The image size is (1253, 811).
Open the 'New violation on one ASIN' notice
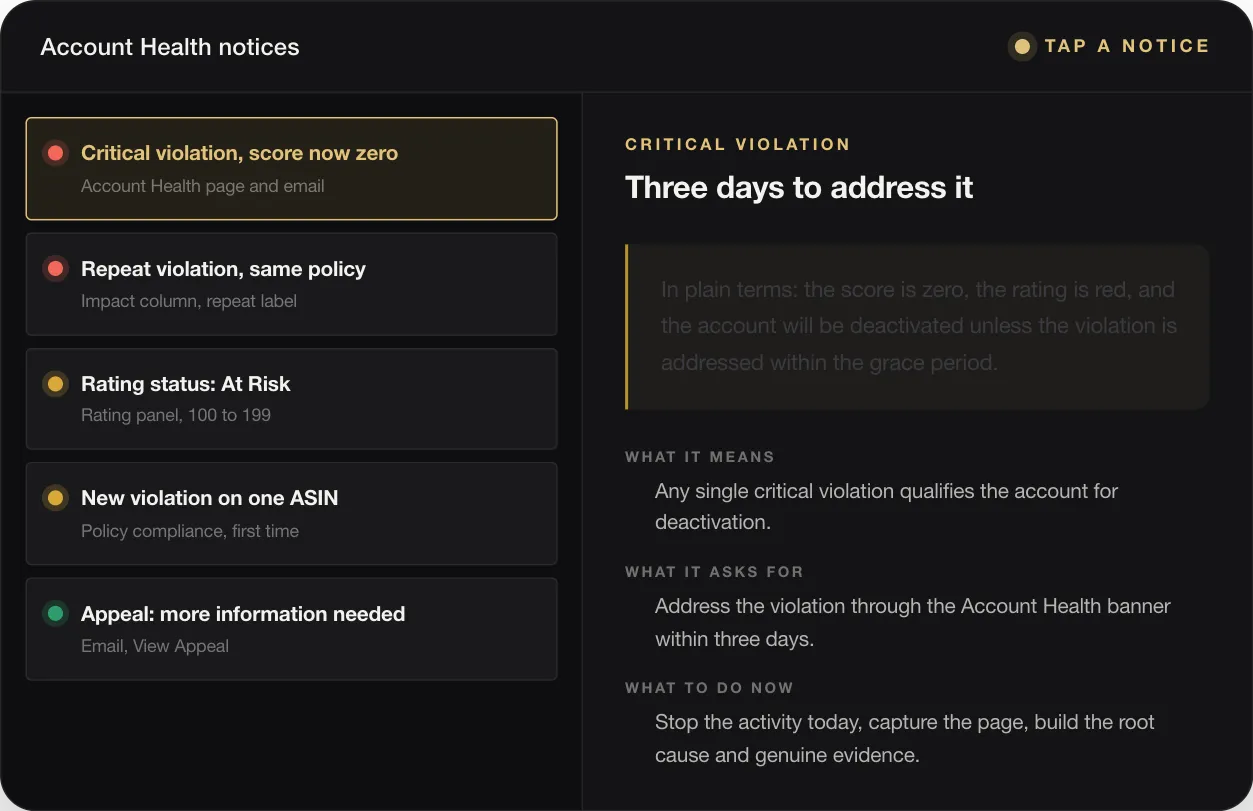(x=291, y=513)
